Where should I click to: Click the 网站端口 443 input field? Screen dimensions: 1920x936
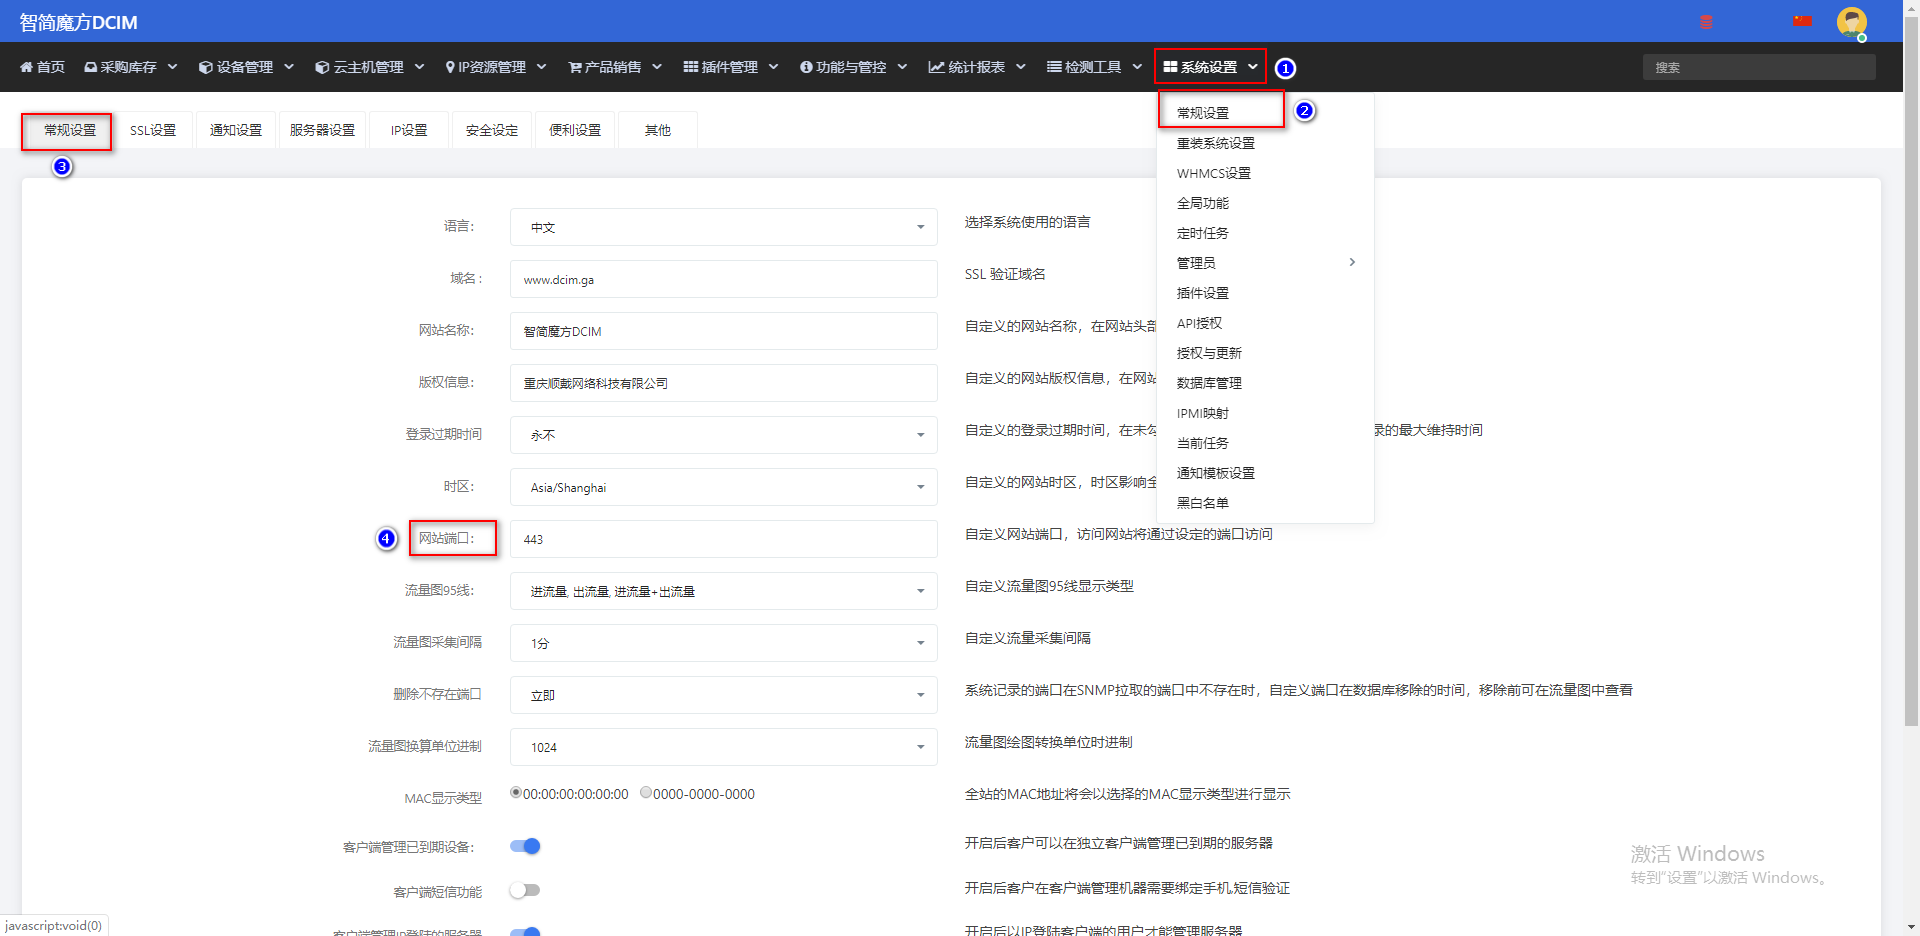[x=724, y=539]
